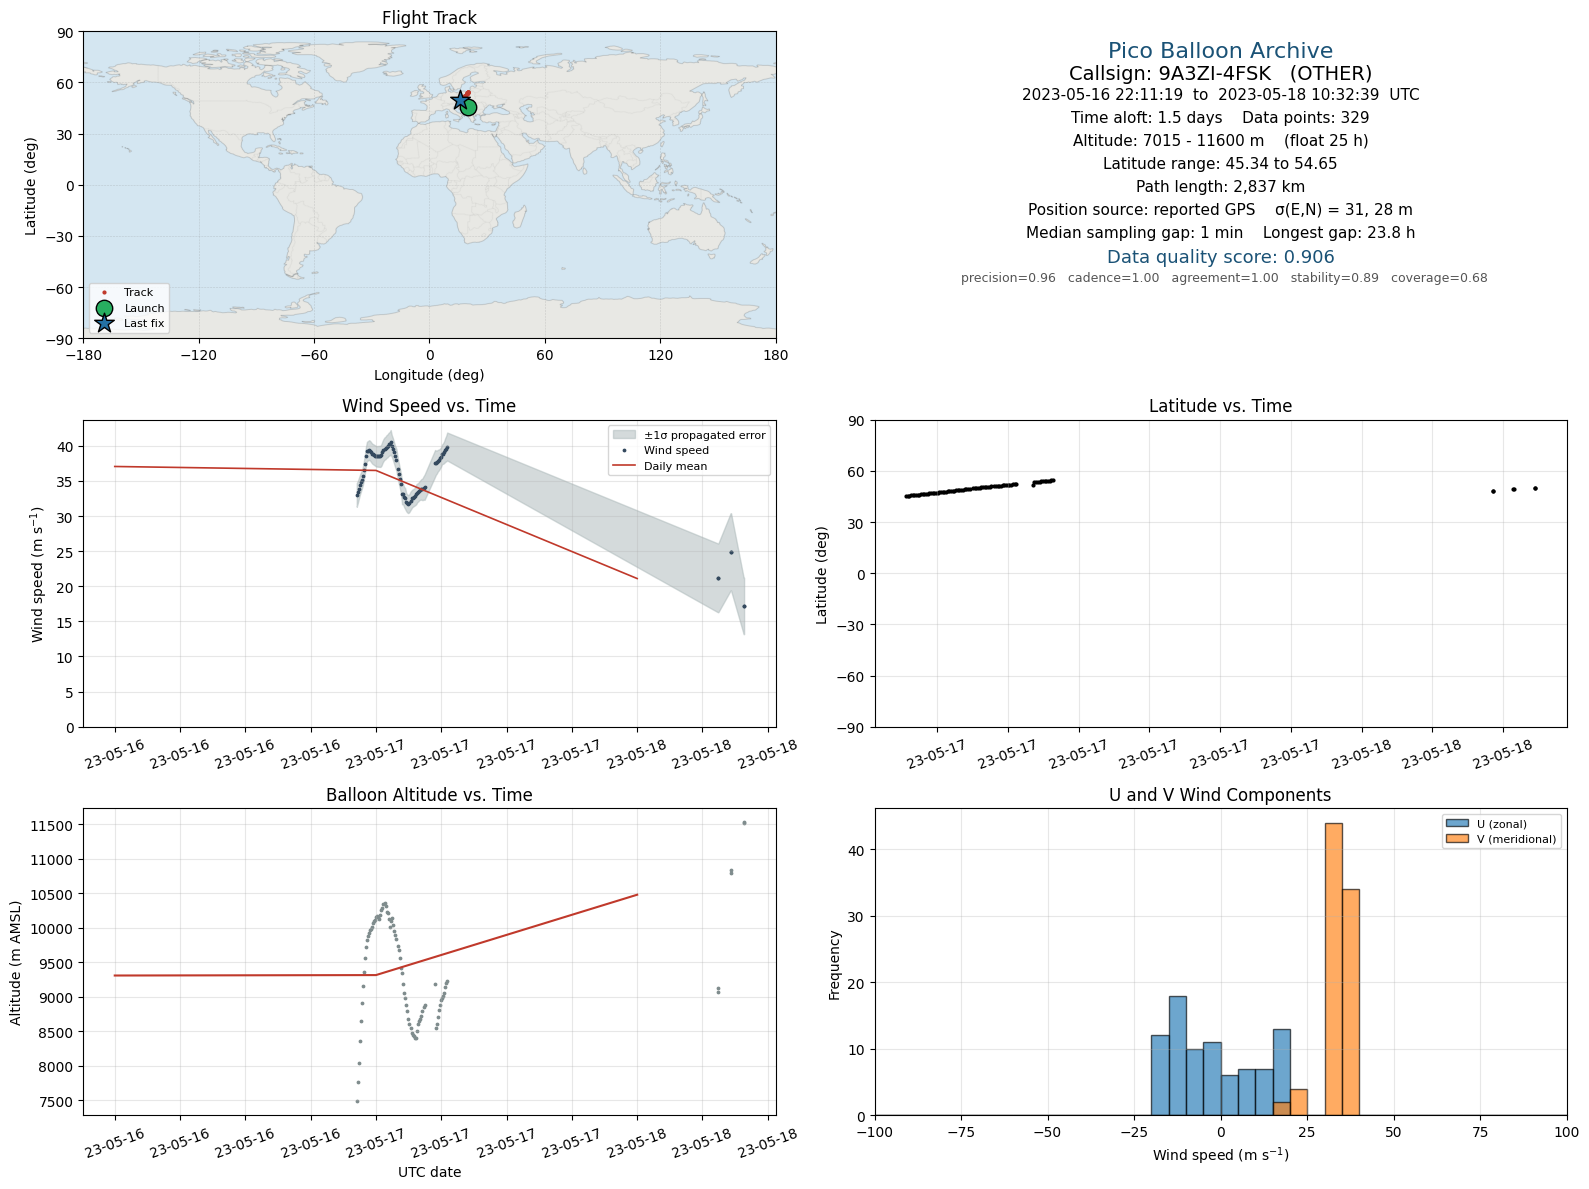Click 'Data quality score: 0.906'
1589x1189 pixels.
pos(1220,257)
